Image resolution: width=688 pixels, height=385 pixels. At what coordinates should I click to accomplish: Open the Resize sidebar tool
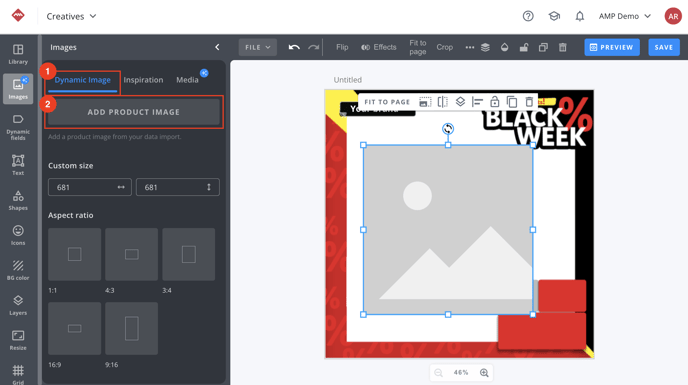pyautogui.click(x=18, y=340)
